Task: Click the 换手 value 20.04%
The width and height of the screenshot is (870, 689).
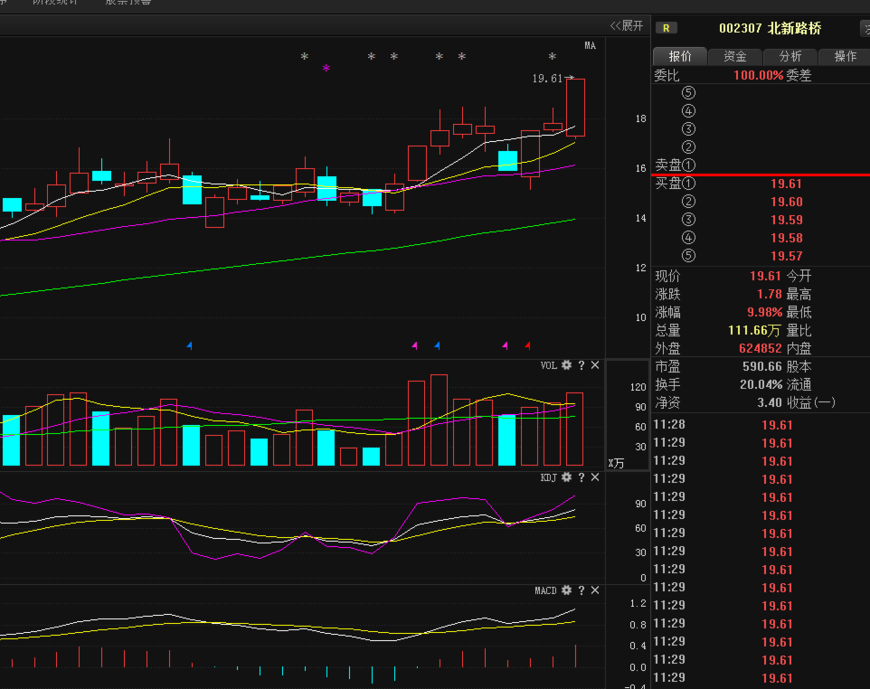Action: [x=761, y=384]
